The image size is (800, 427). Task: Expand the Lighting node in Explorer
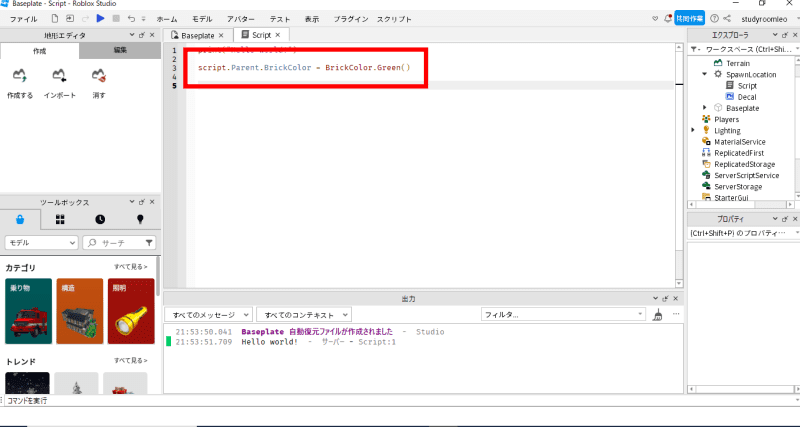click(x=693, y=130)
